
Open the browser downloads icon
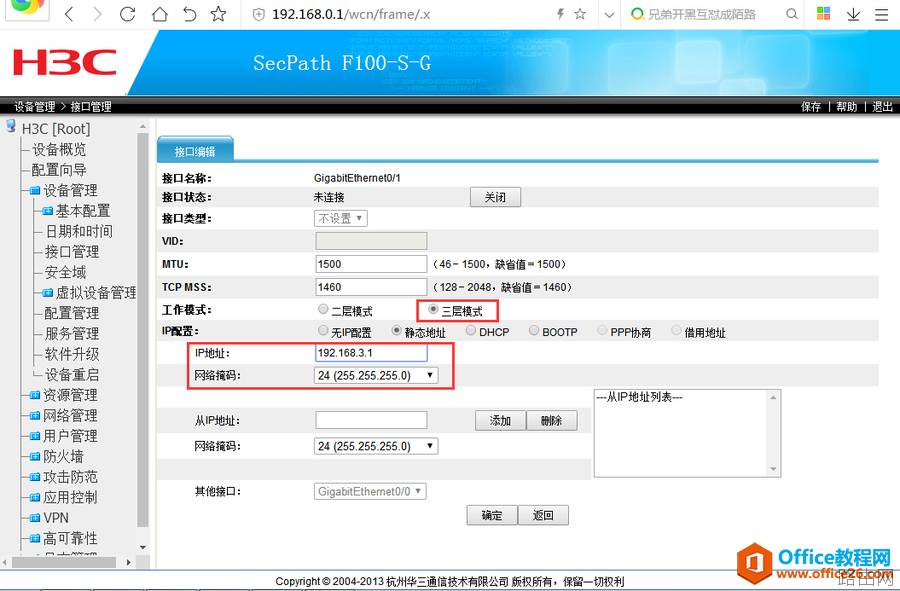tap(854, 14)
